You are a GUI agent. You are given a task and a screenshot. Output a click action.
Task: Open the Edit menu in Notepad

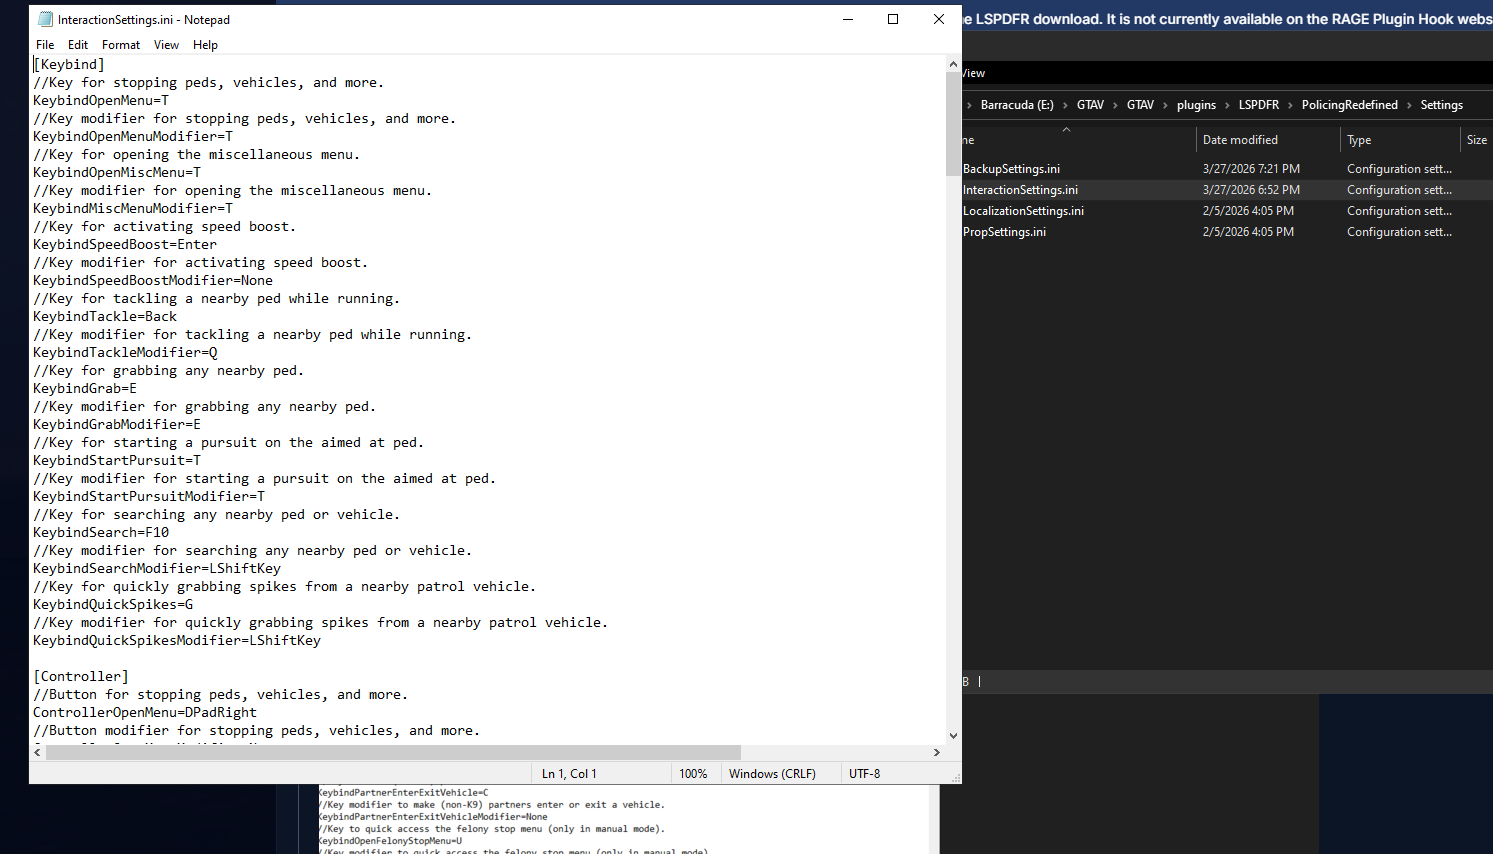(x=78, y=45)
